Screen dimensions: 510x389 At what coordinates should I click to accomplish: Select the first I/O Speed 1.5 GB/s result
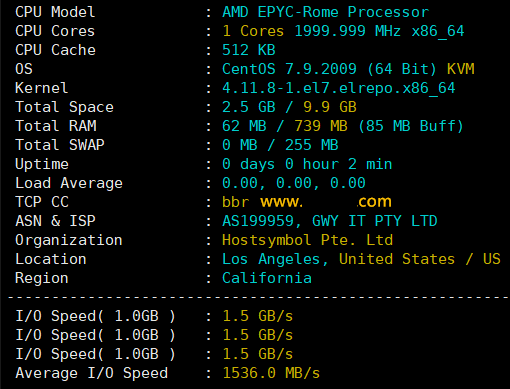point(257,316)
